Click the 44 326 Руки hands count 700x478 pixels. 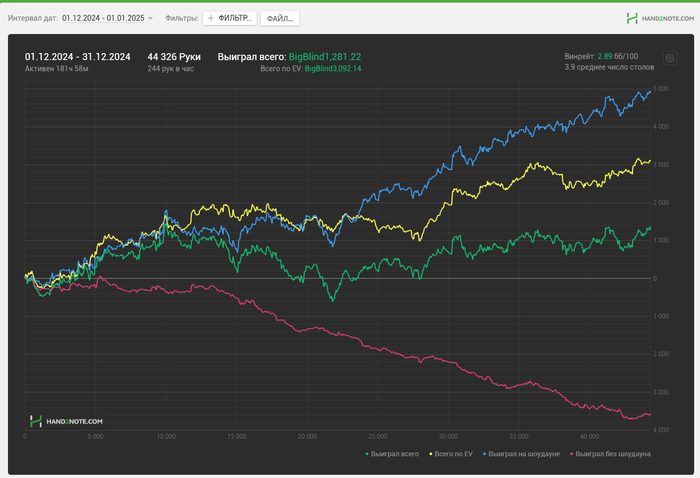(174, 57)
